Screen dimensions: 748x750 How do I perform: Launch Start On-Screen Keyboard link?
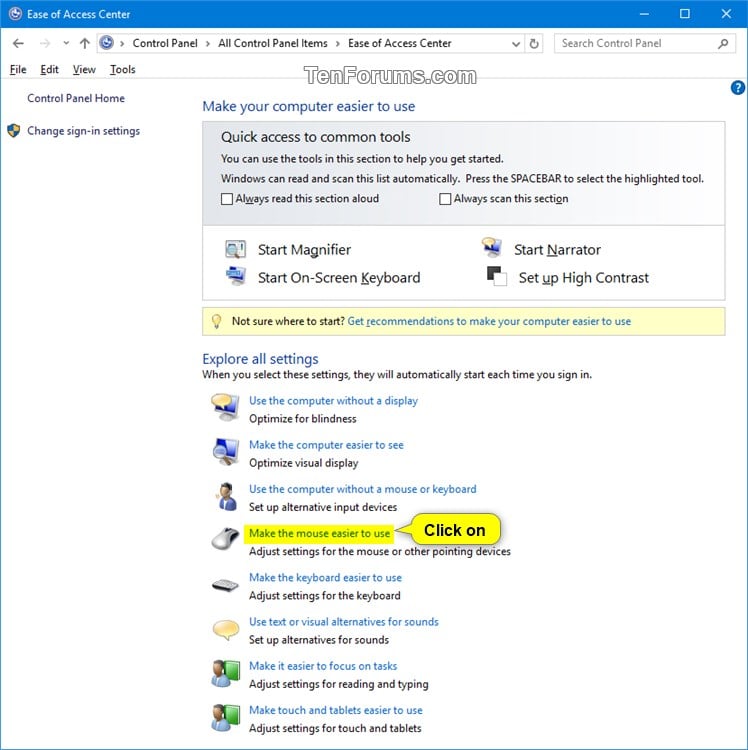[x=339, y=278]
